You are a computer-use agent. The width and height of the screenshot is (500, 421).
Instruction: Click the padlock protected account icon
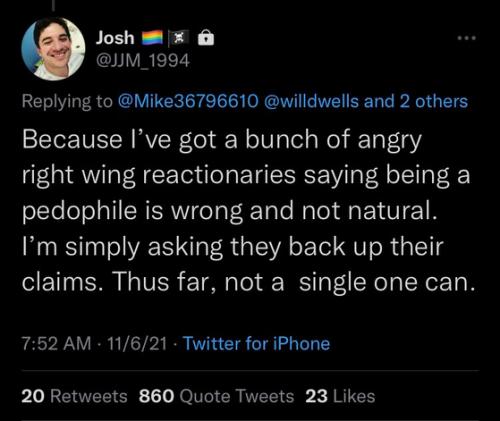coord(206,37)
